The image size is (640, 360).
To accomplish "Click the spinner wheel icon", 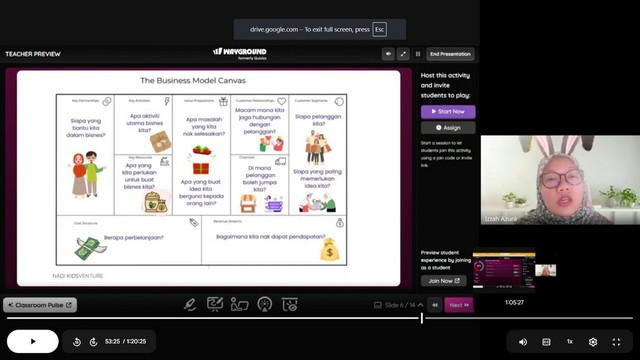I will coord(265,304).
